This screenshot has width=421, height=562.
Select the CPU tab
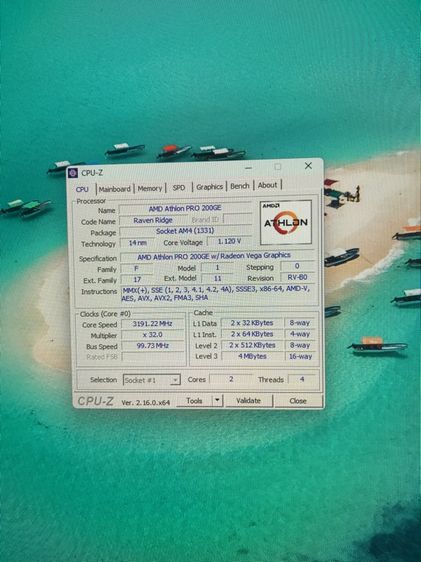click(x=82, y=189)
